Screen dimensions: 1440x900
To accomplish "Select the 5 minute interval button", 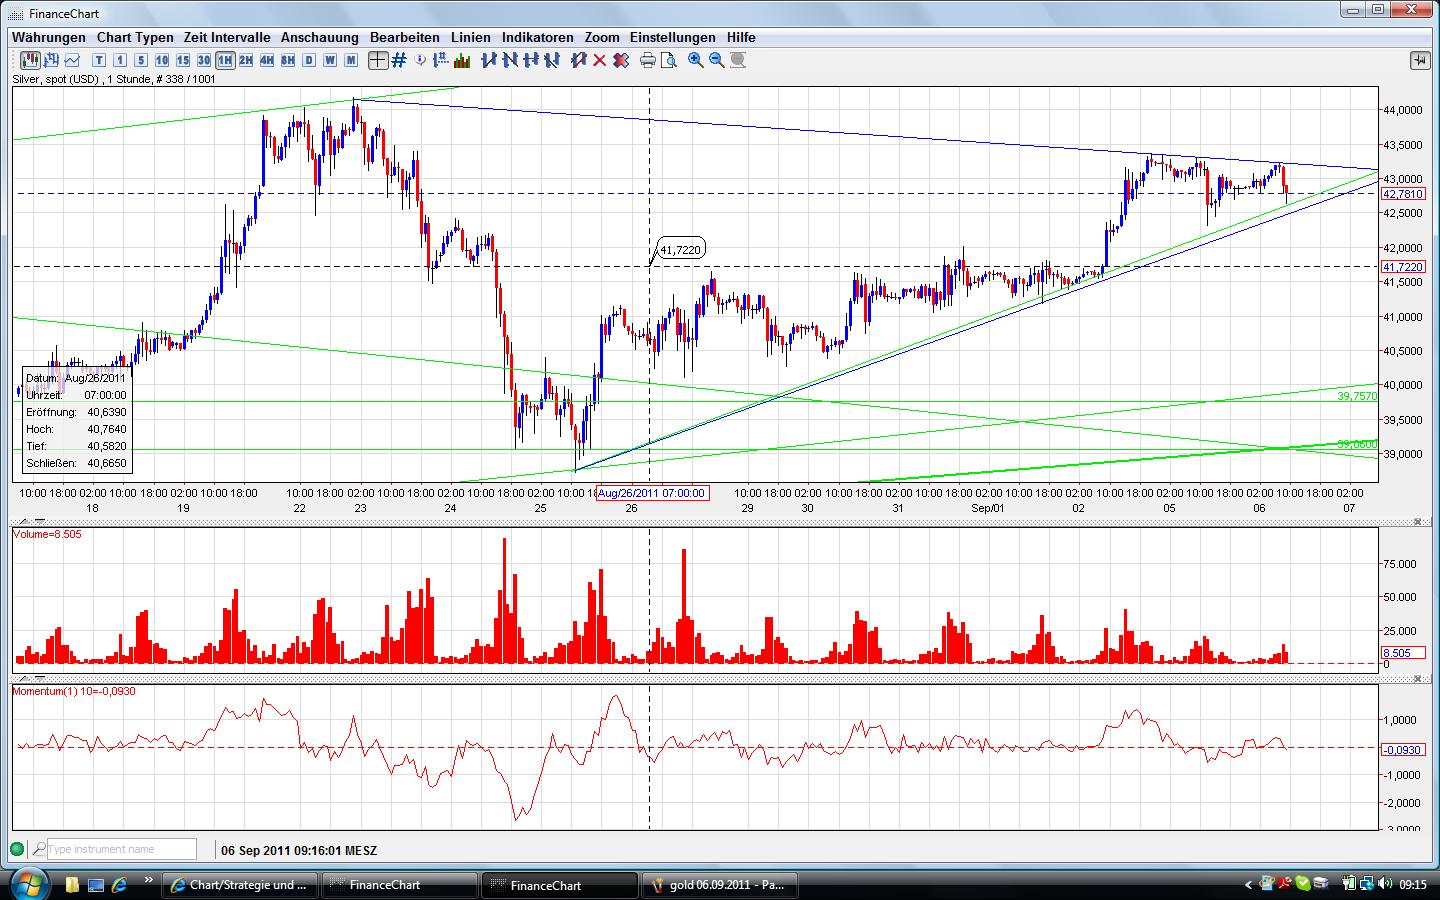I will 141,60.
